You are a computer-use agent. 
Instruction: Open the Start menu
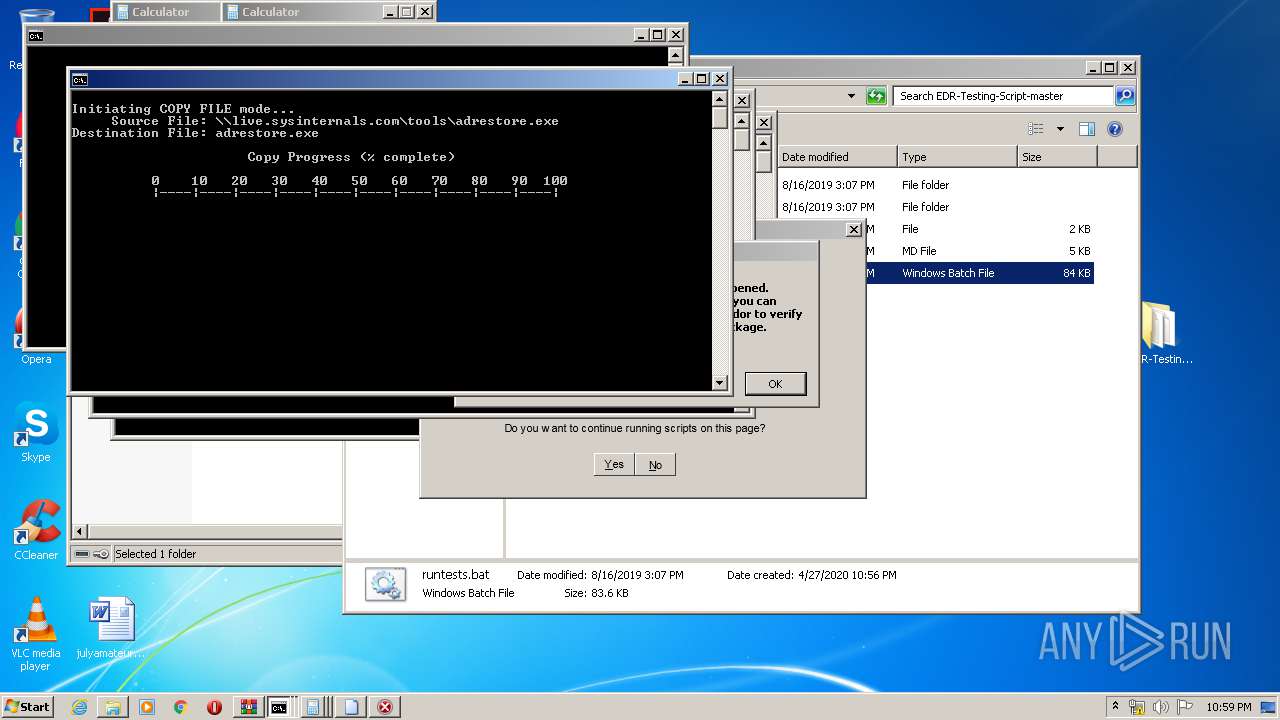pos(27,707)
